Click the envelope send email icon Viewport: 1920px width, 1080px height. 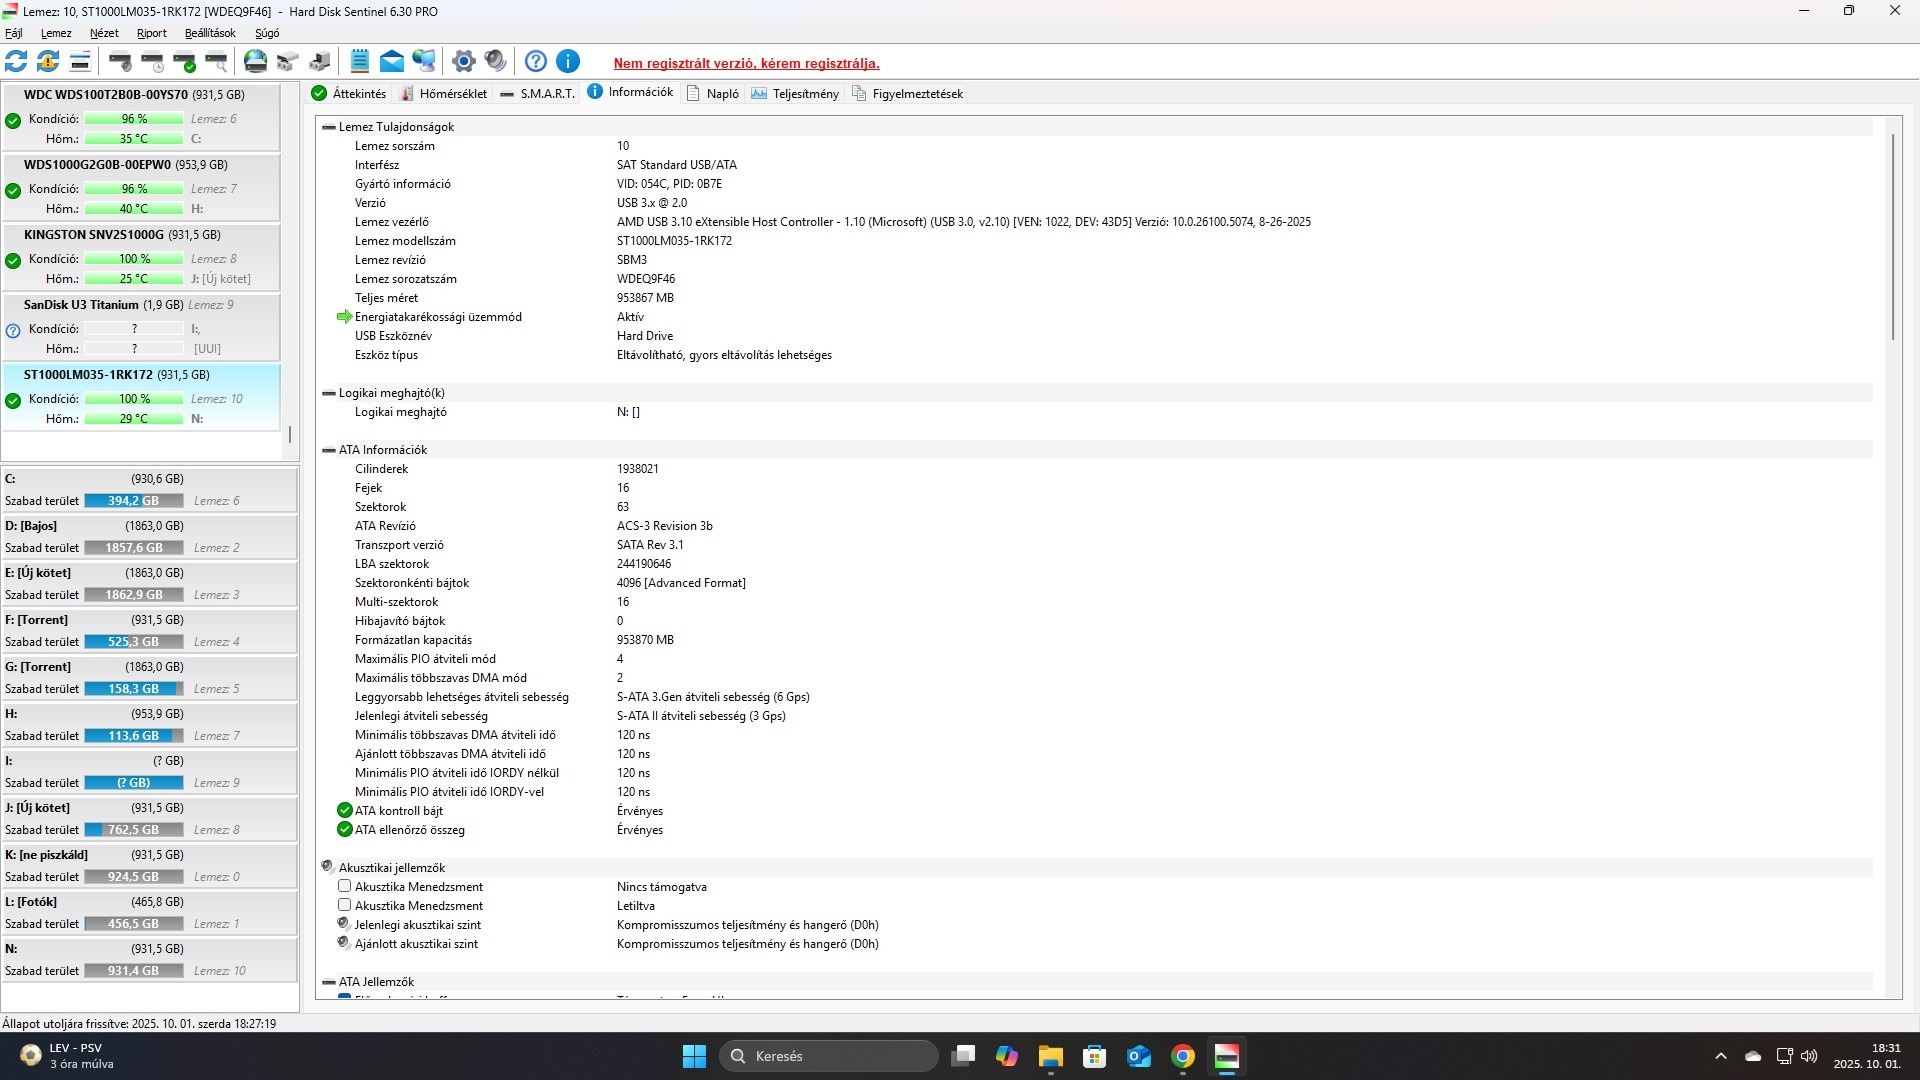(x=392, y=62)
